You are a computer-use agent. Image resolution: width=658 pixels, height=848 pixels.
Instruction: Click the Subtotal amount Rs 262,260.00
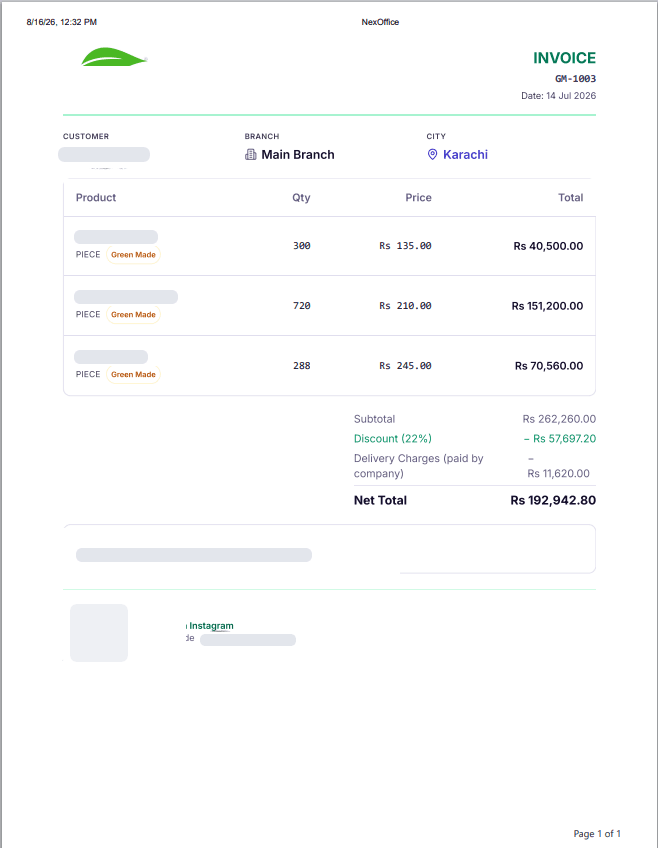pos(559,419)
